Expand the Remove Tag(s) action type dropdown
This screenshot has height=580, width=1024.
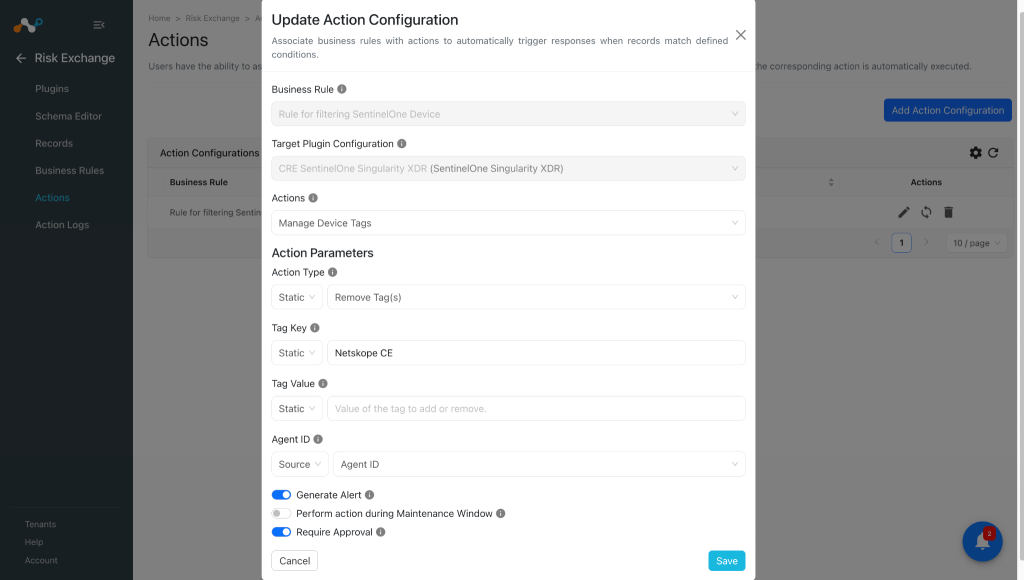(x=536, y=297)
